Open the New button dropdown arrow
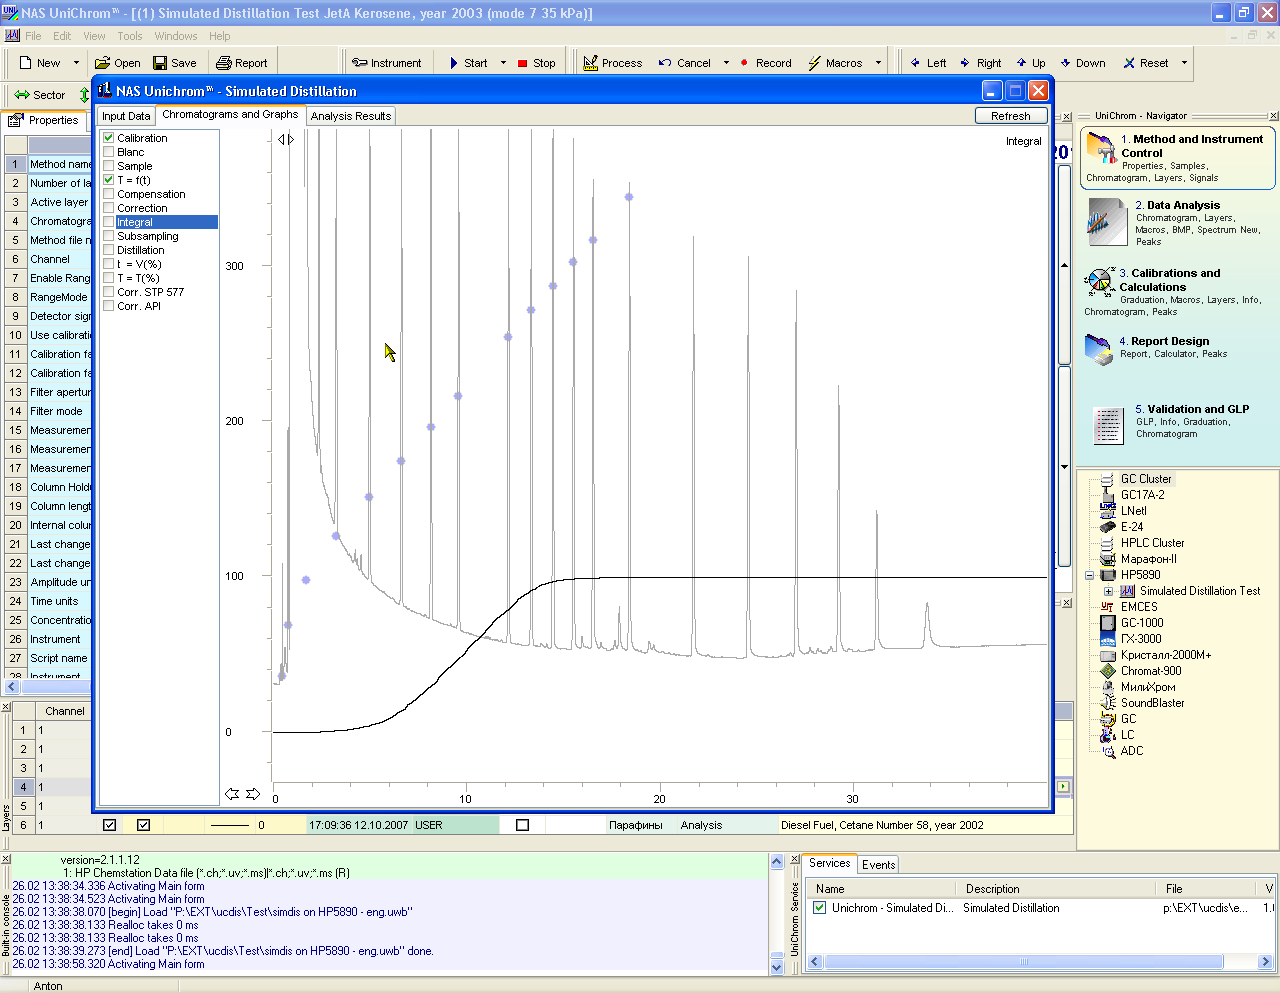The width and height of the screenshot is (1280, 993). 76,63
